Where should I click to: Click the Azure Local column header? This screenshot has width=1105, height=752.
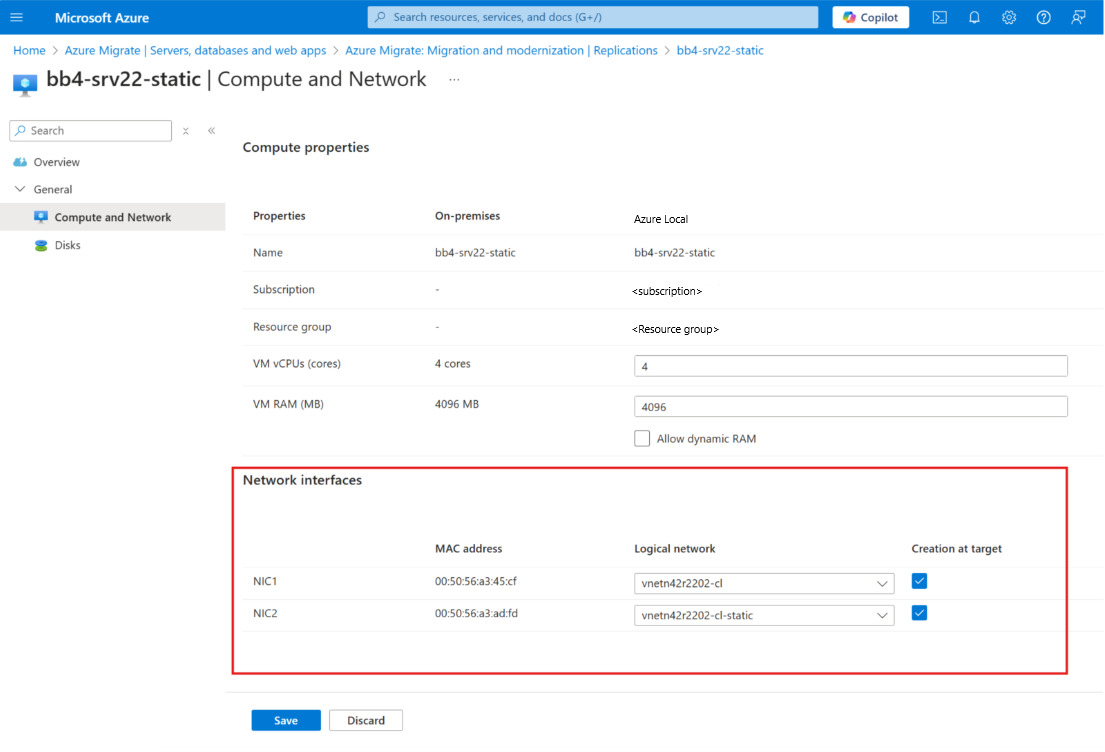pos(660,219)
